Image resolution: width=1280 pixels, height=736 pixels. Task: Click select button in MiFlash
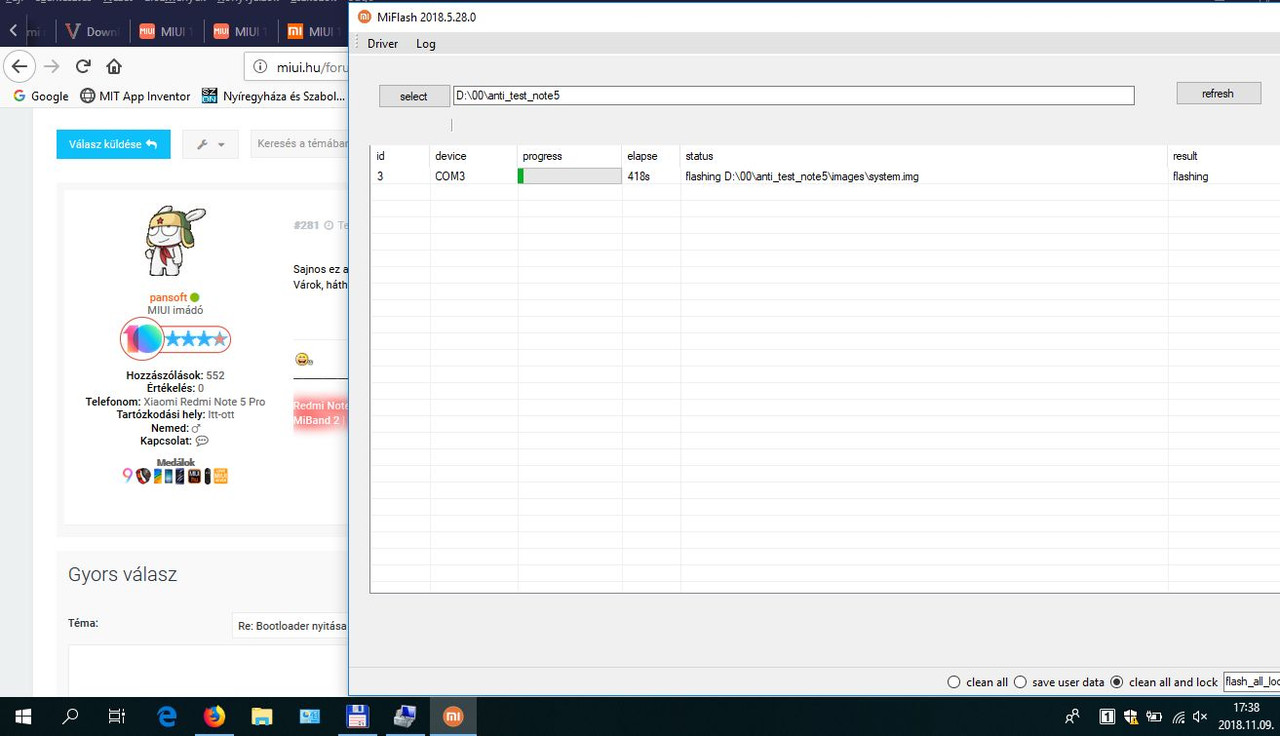tap(414, 96)
